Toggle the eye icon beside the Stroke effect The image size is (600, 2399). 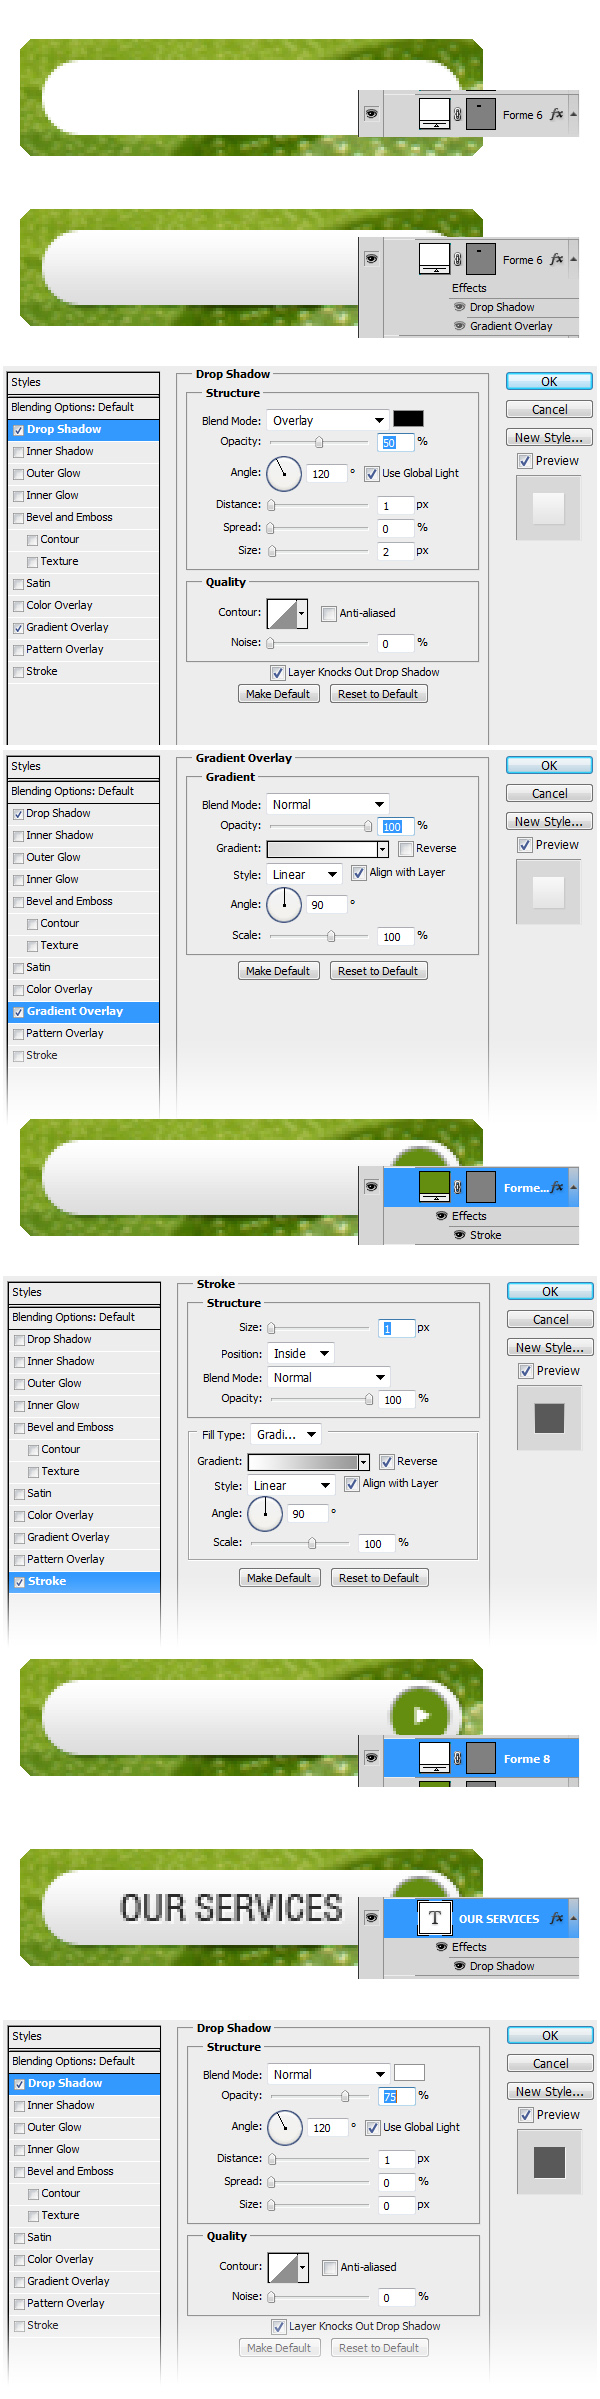click(x=460, y=1235)
